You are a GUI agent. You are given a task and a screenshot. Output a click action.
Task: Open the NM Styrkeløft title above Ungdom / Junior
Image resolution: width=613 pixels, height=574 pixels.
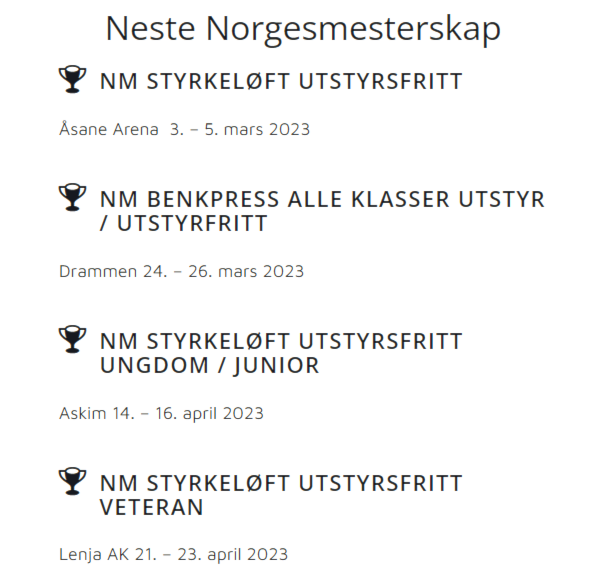coord(281,341)
